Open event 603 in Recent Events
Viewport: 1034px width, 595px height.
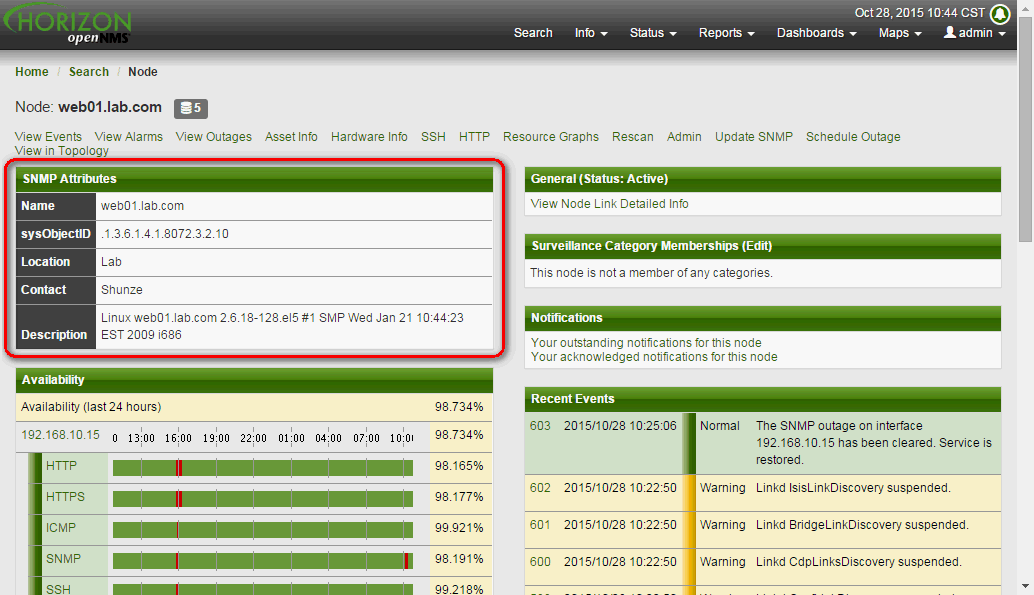540,426
